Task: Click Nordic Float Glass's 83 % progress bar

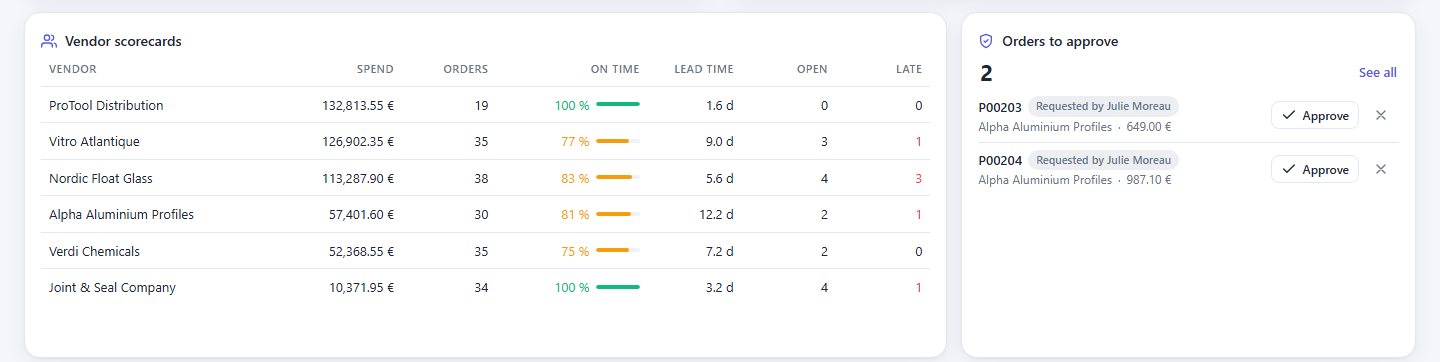Action: [618, 178]
